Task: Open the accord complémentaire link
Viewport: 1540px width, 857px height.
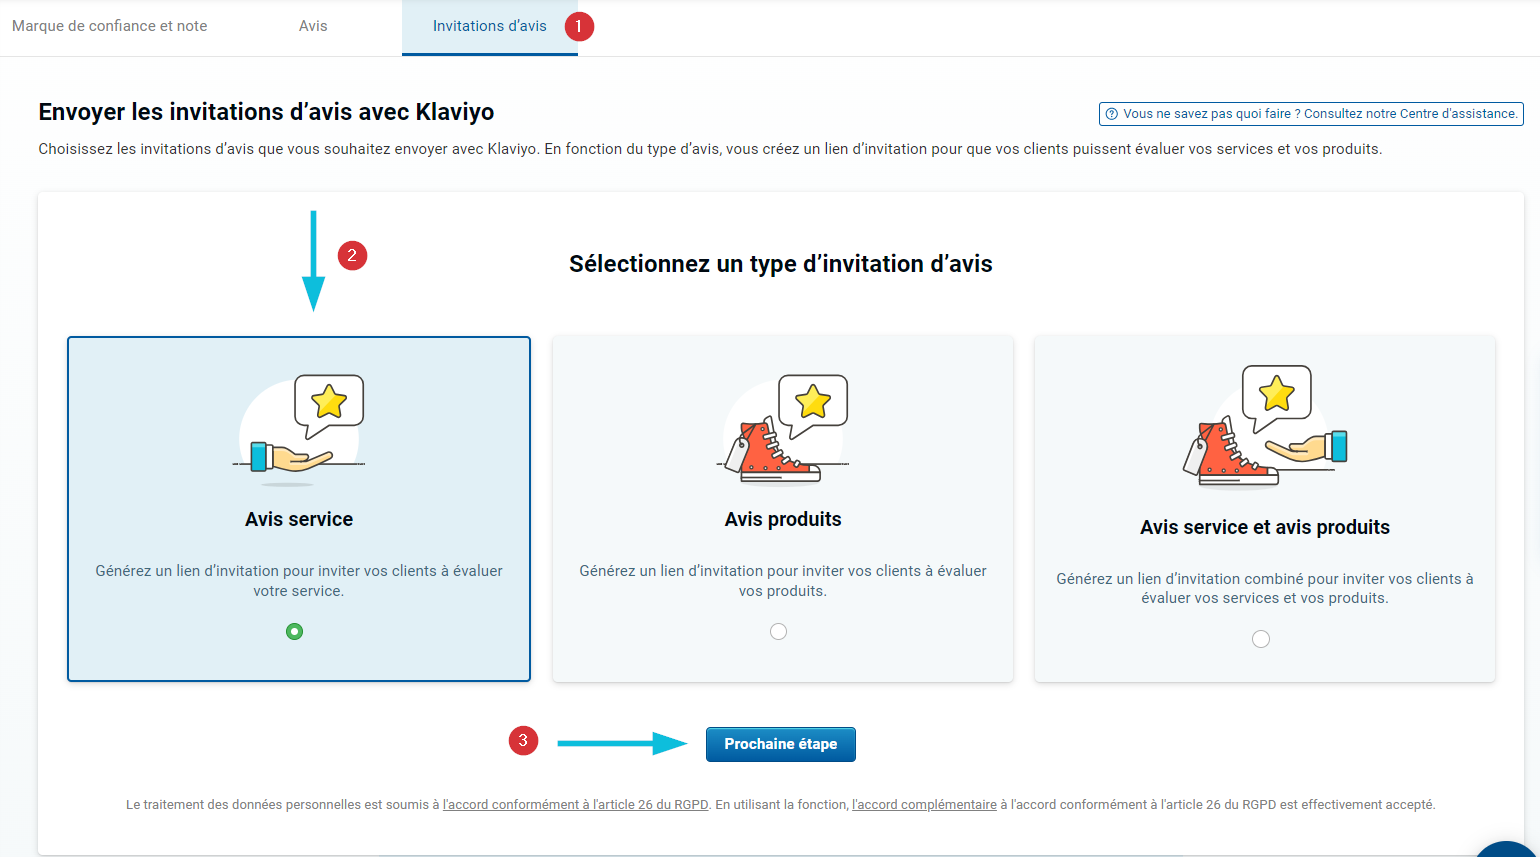Action: pyautogui.click(x=924, y=804)
